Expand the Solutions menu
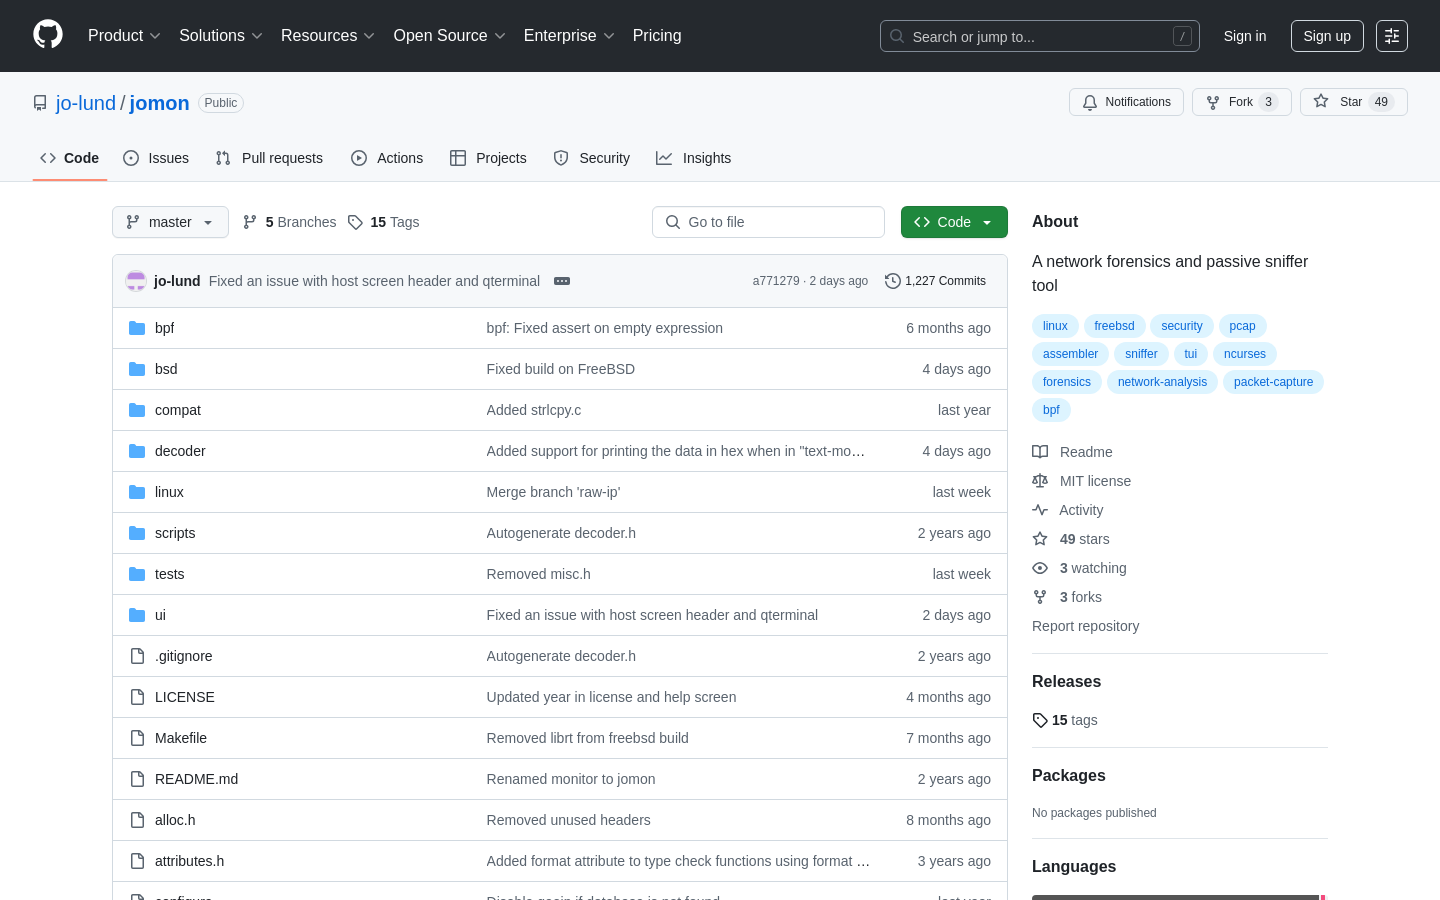 (x=221, y=35)
